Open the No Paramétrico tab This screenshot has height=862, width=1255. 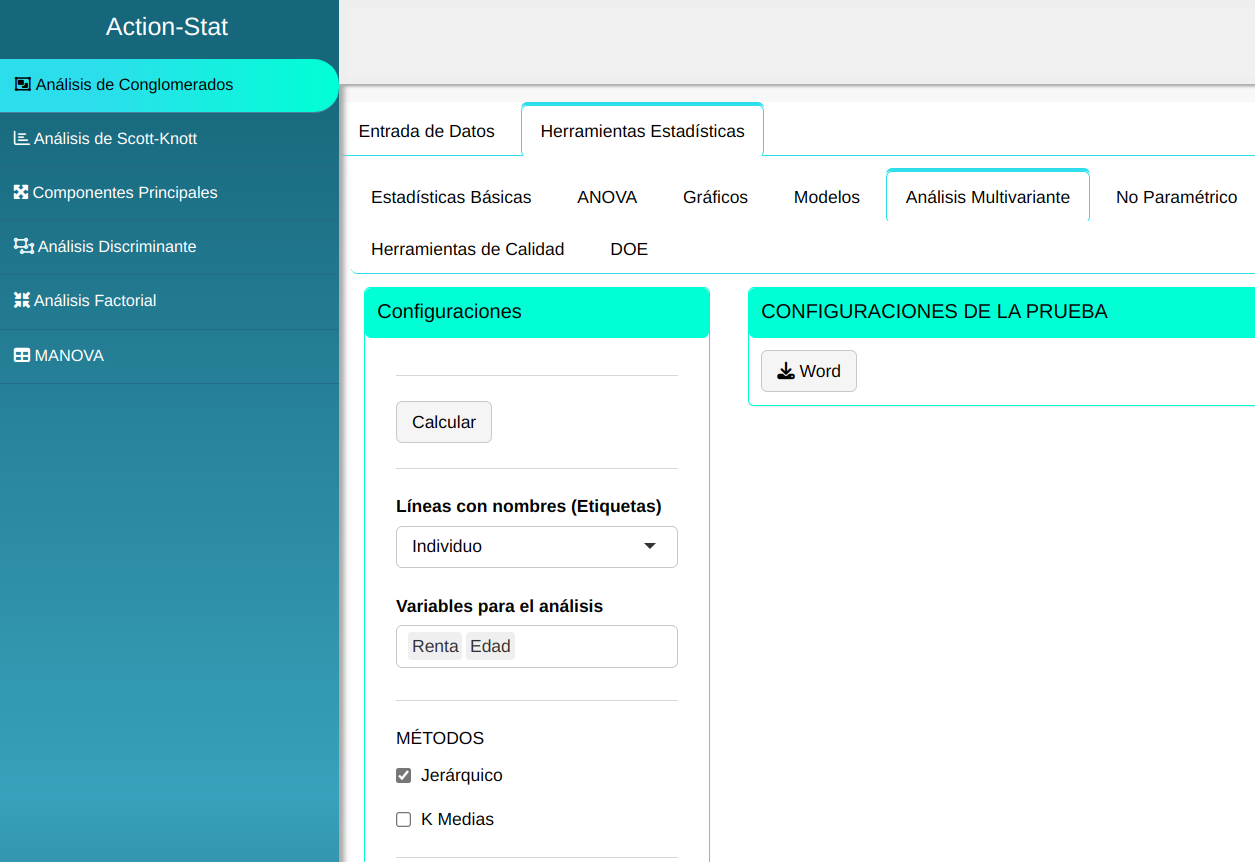pyautogui.click(x=1176, y=197)
